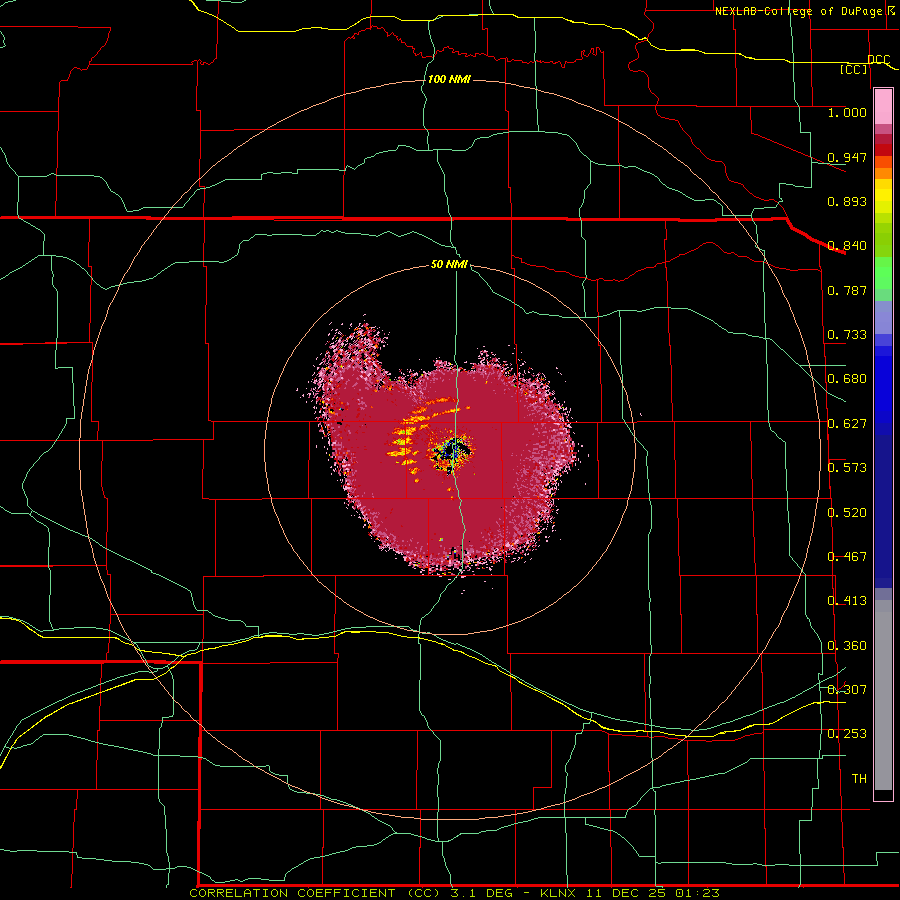
Task: Click the 0.947 scale value
Action: point(847,157)
